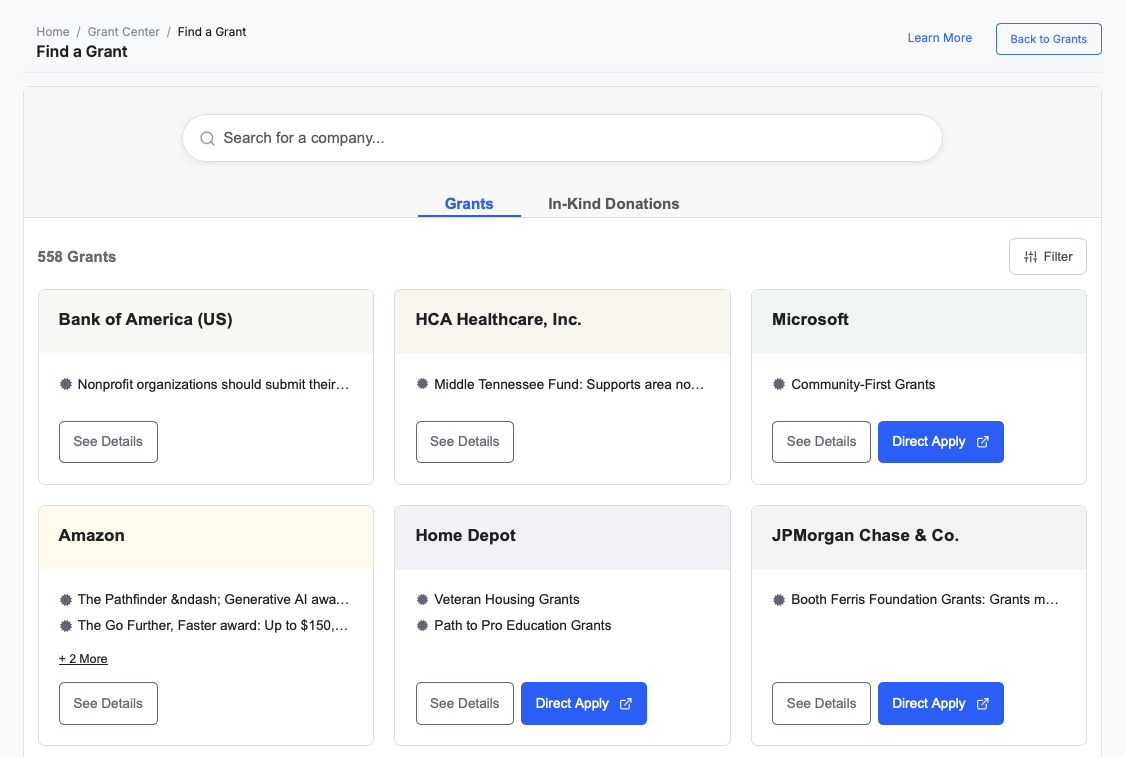1125x757 pixels.
Task: Click bullet icon beside The Pathfinder award
Action: (65, 599)
